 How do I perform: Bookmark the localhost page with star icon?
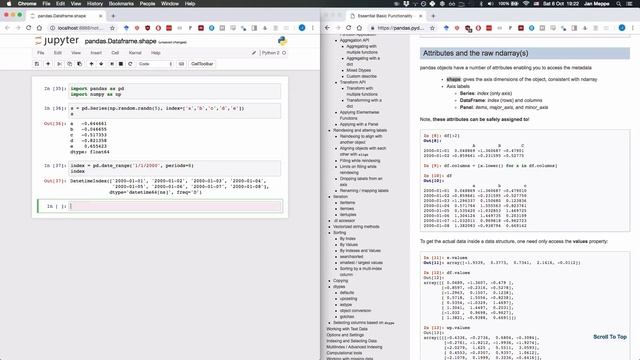(112, 28)
